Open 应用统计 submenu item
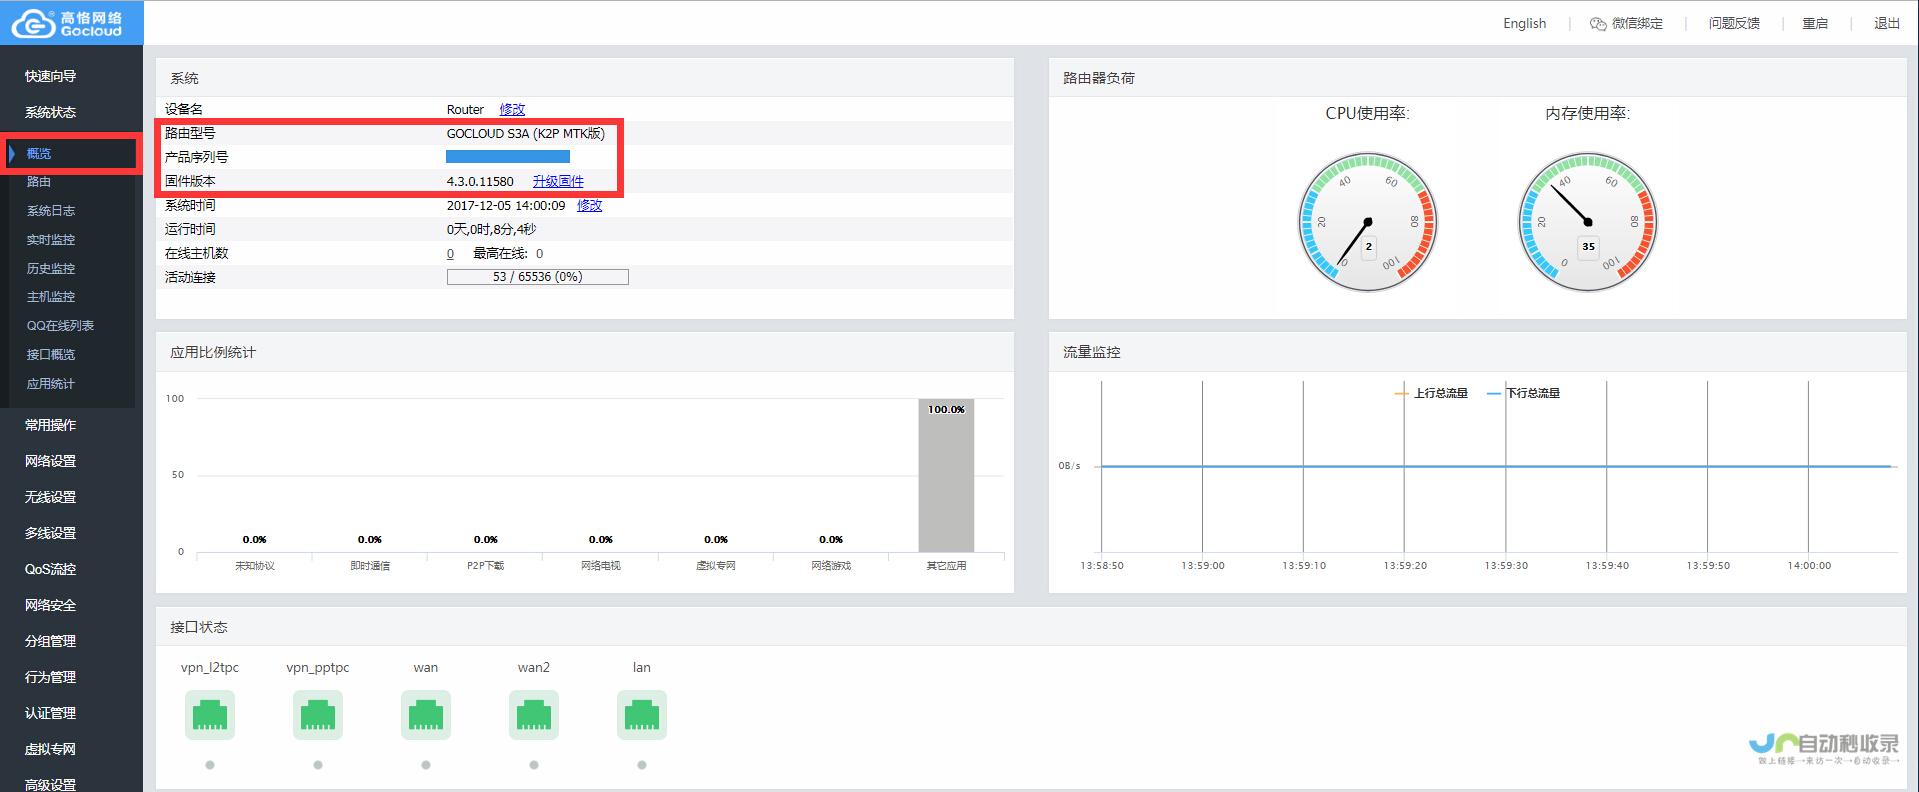1919x792 pixels. pyautogui.click(x=51, y=384)
